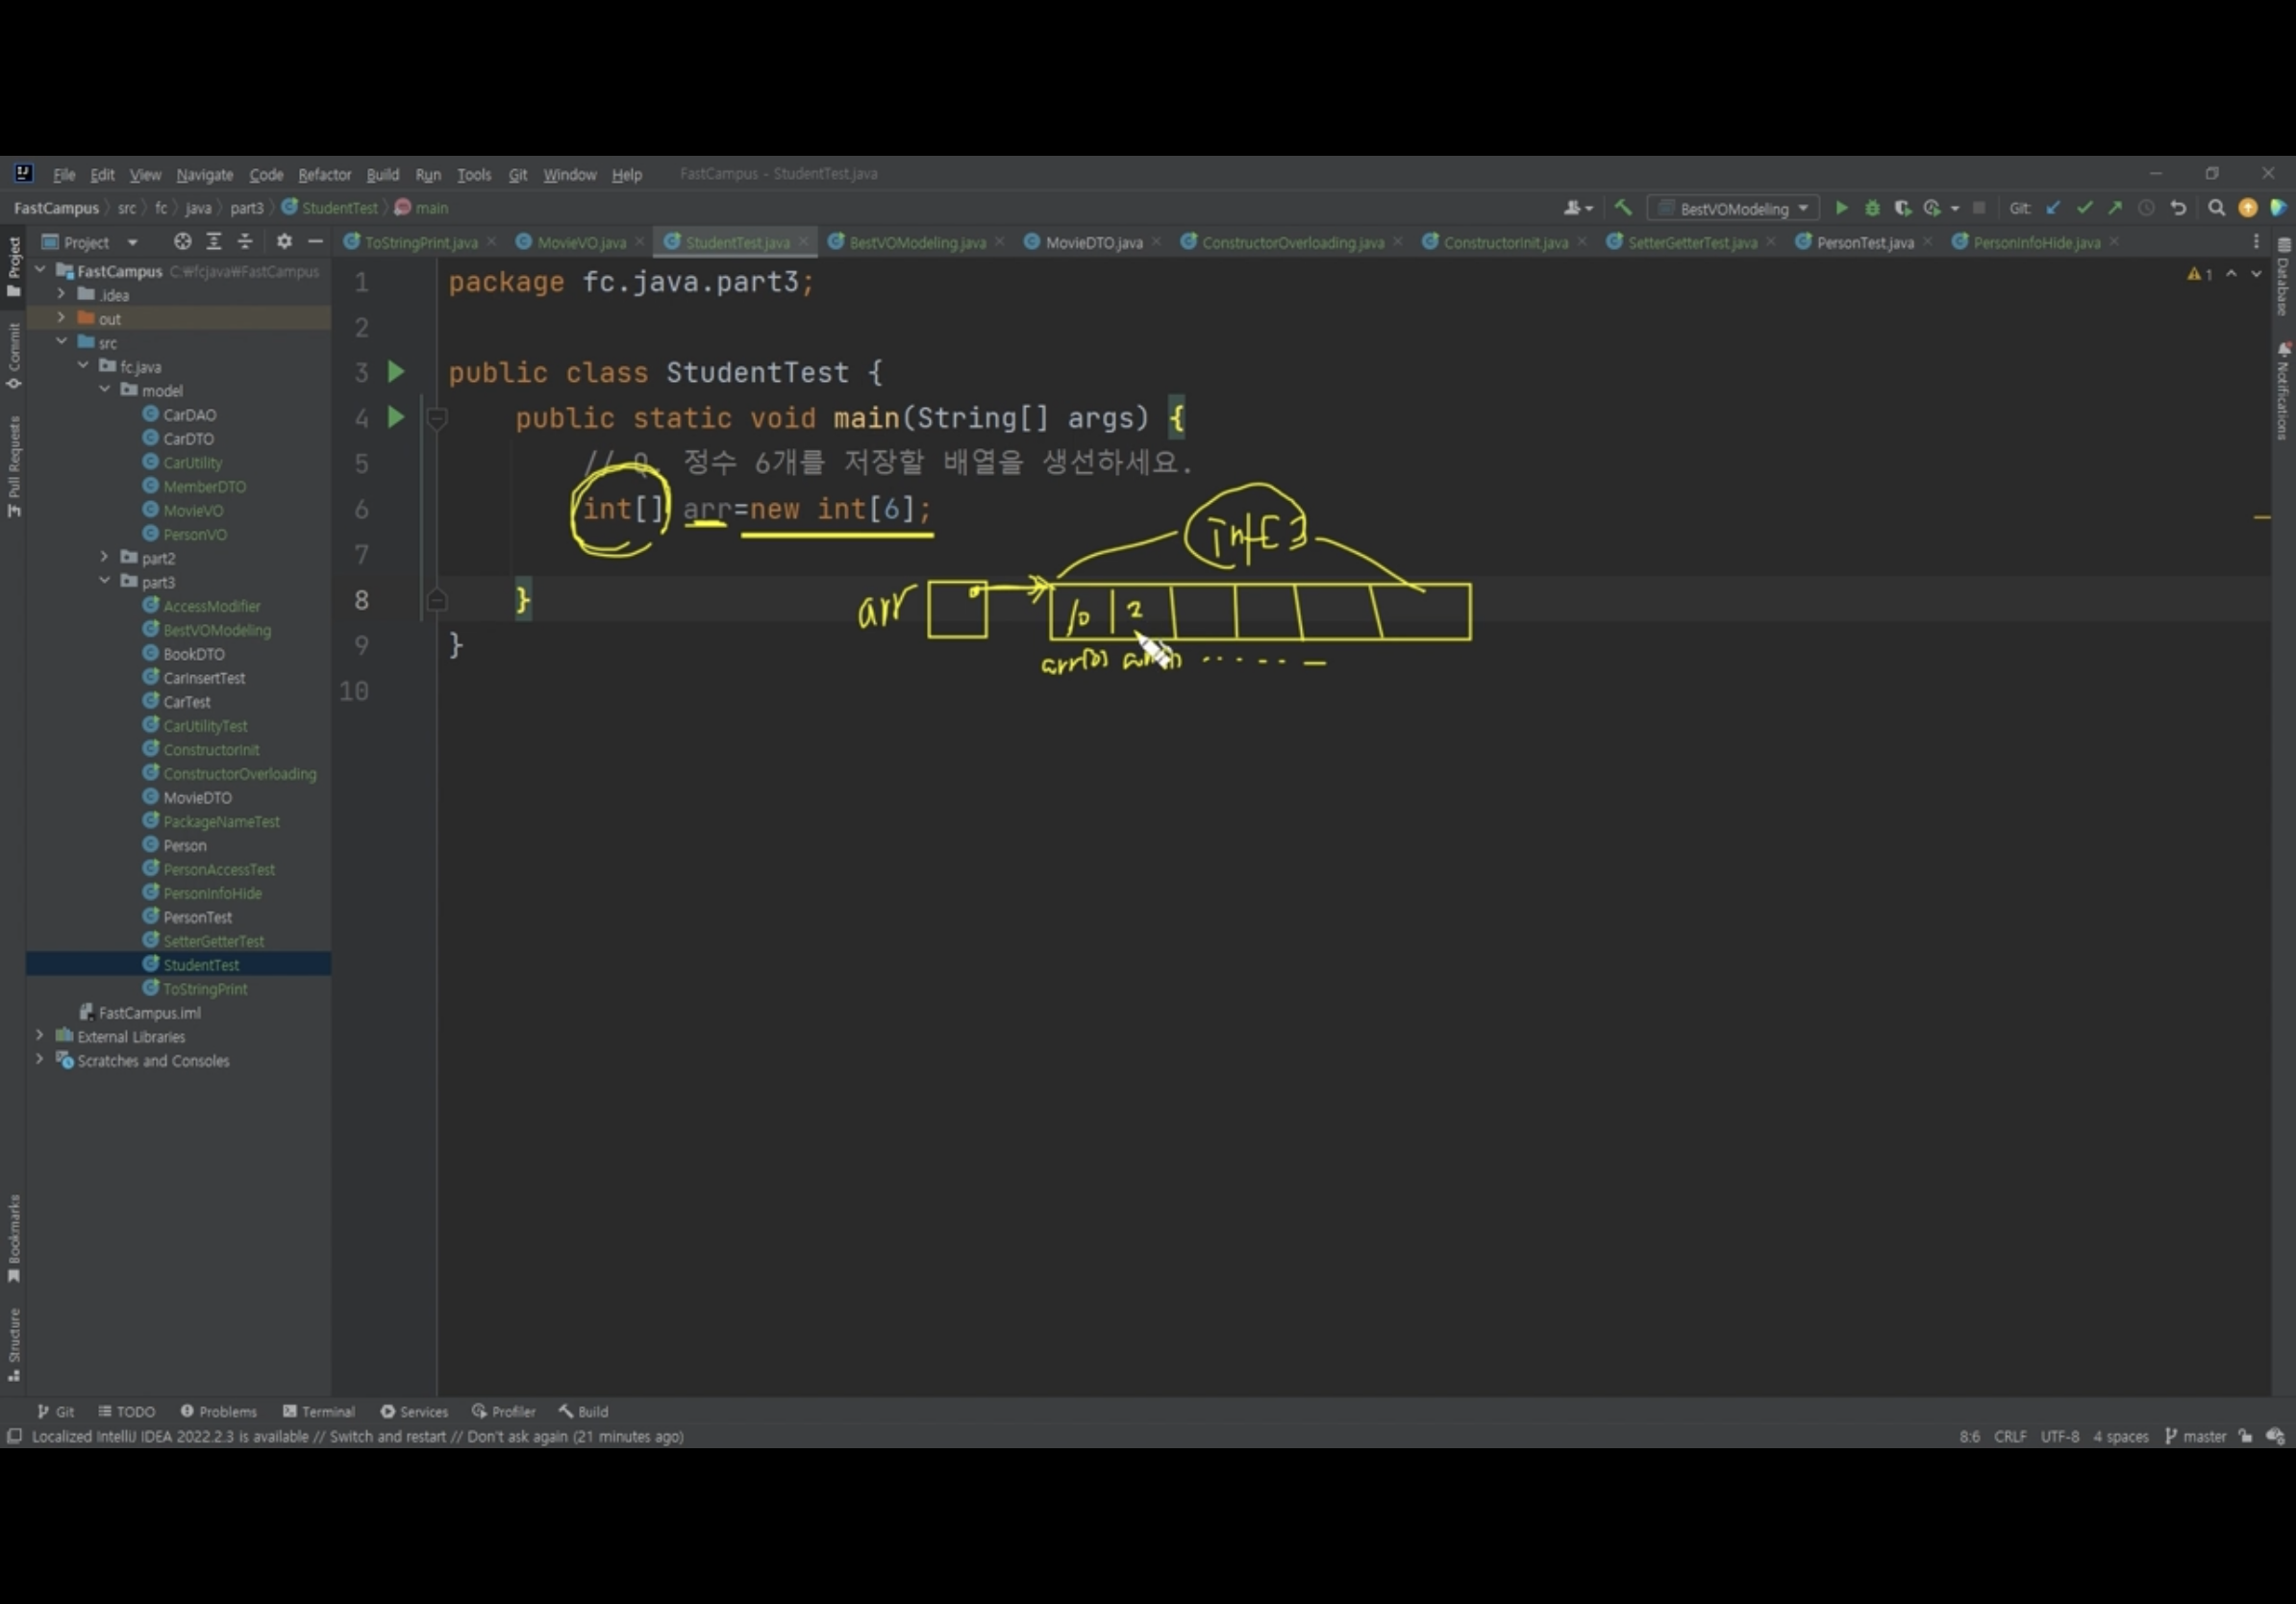This screenshot has height=1604, width=2296.
Task: Toggle the Database tool window
Action: pos(2284,276)
